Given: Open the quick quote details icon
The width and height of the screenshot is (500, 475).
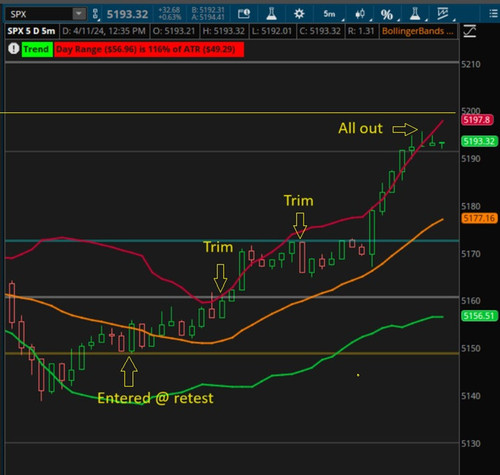Looking at the screenshot, I should [x=244, y=14].
